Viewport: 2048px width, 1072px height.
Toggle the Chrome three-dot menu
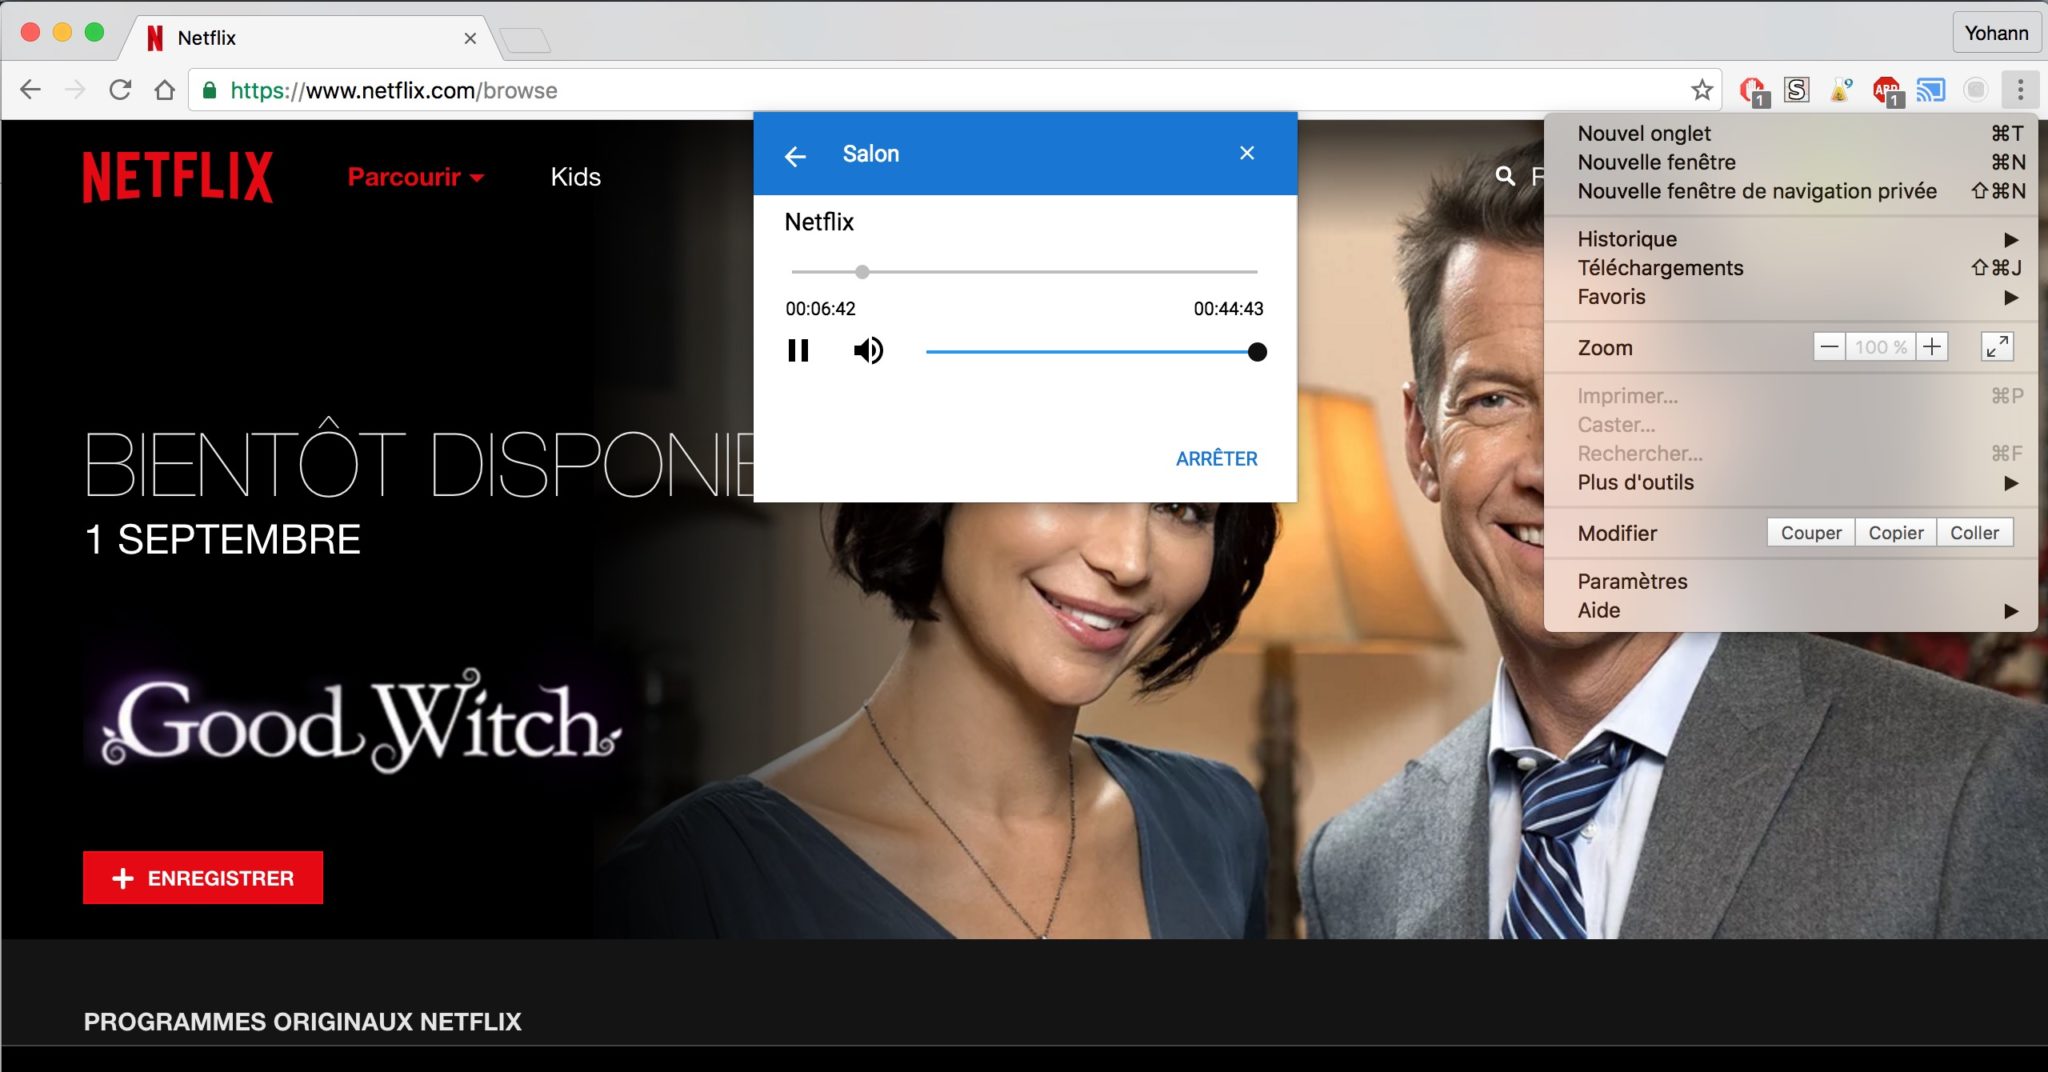(2020, 90)
